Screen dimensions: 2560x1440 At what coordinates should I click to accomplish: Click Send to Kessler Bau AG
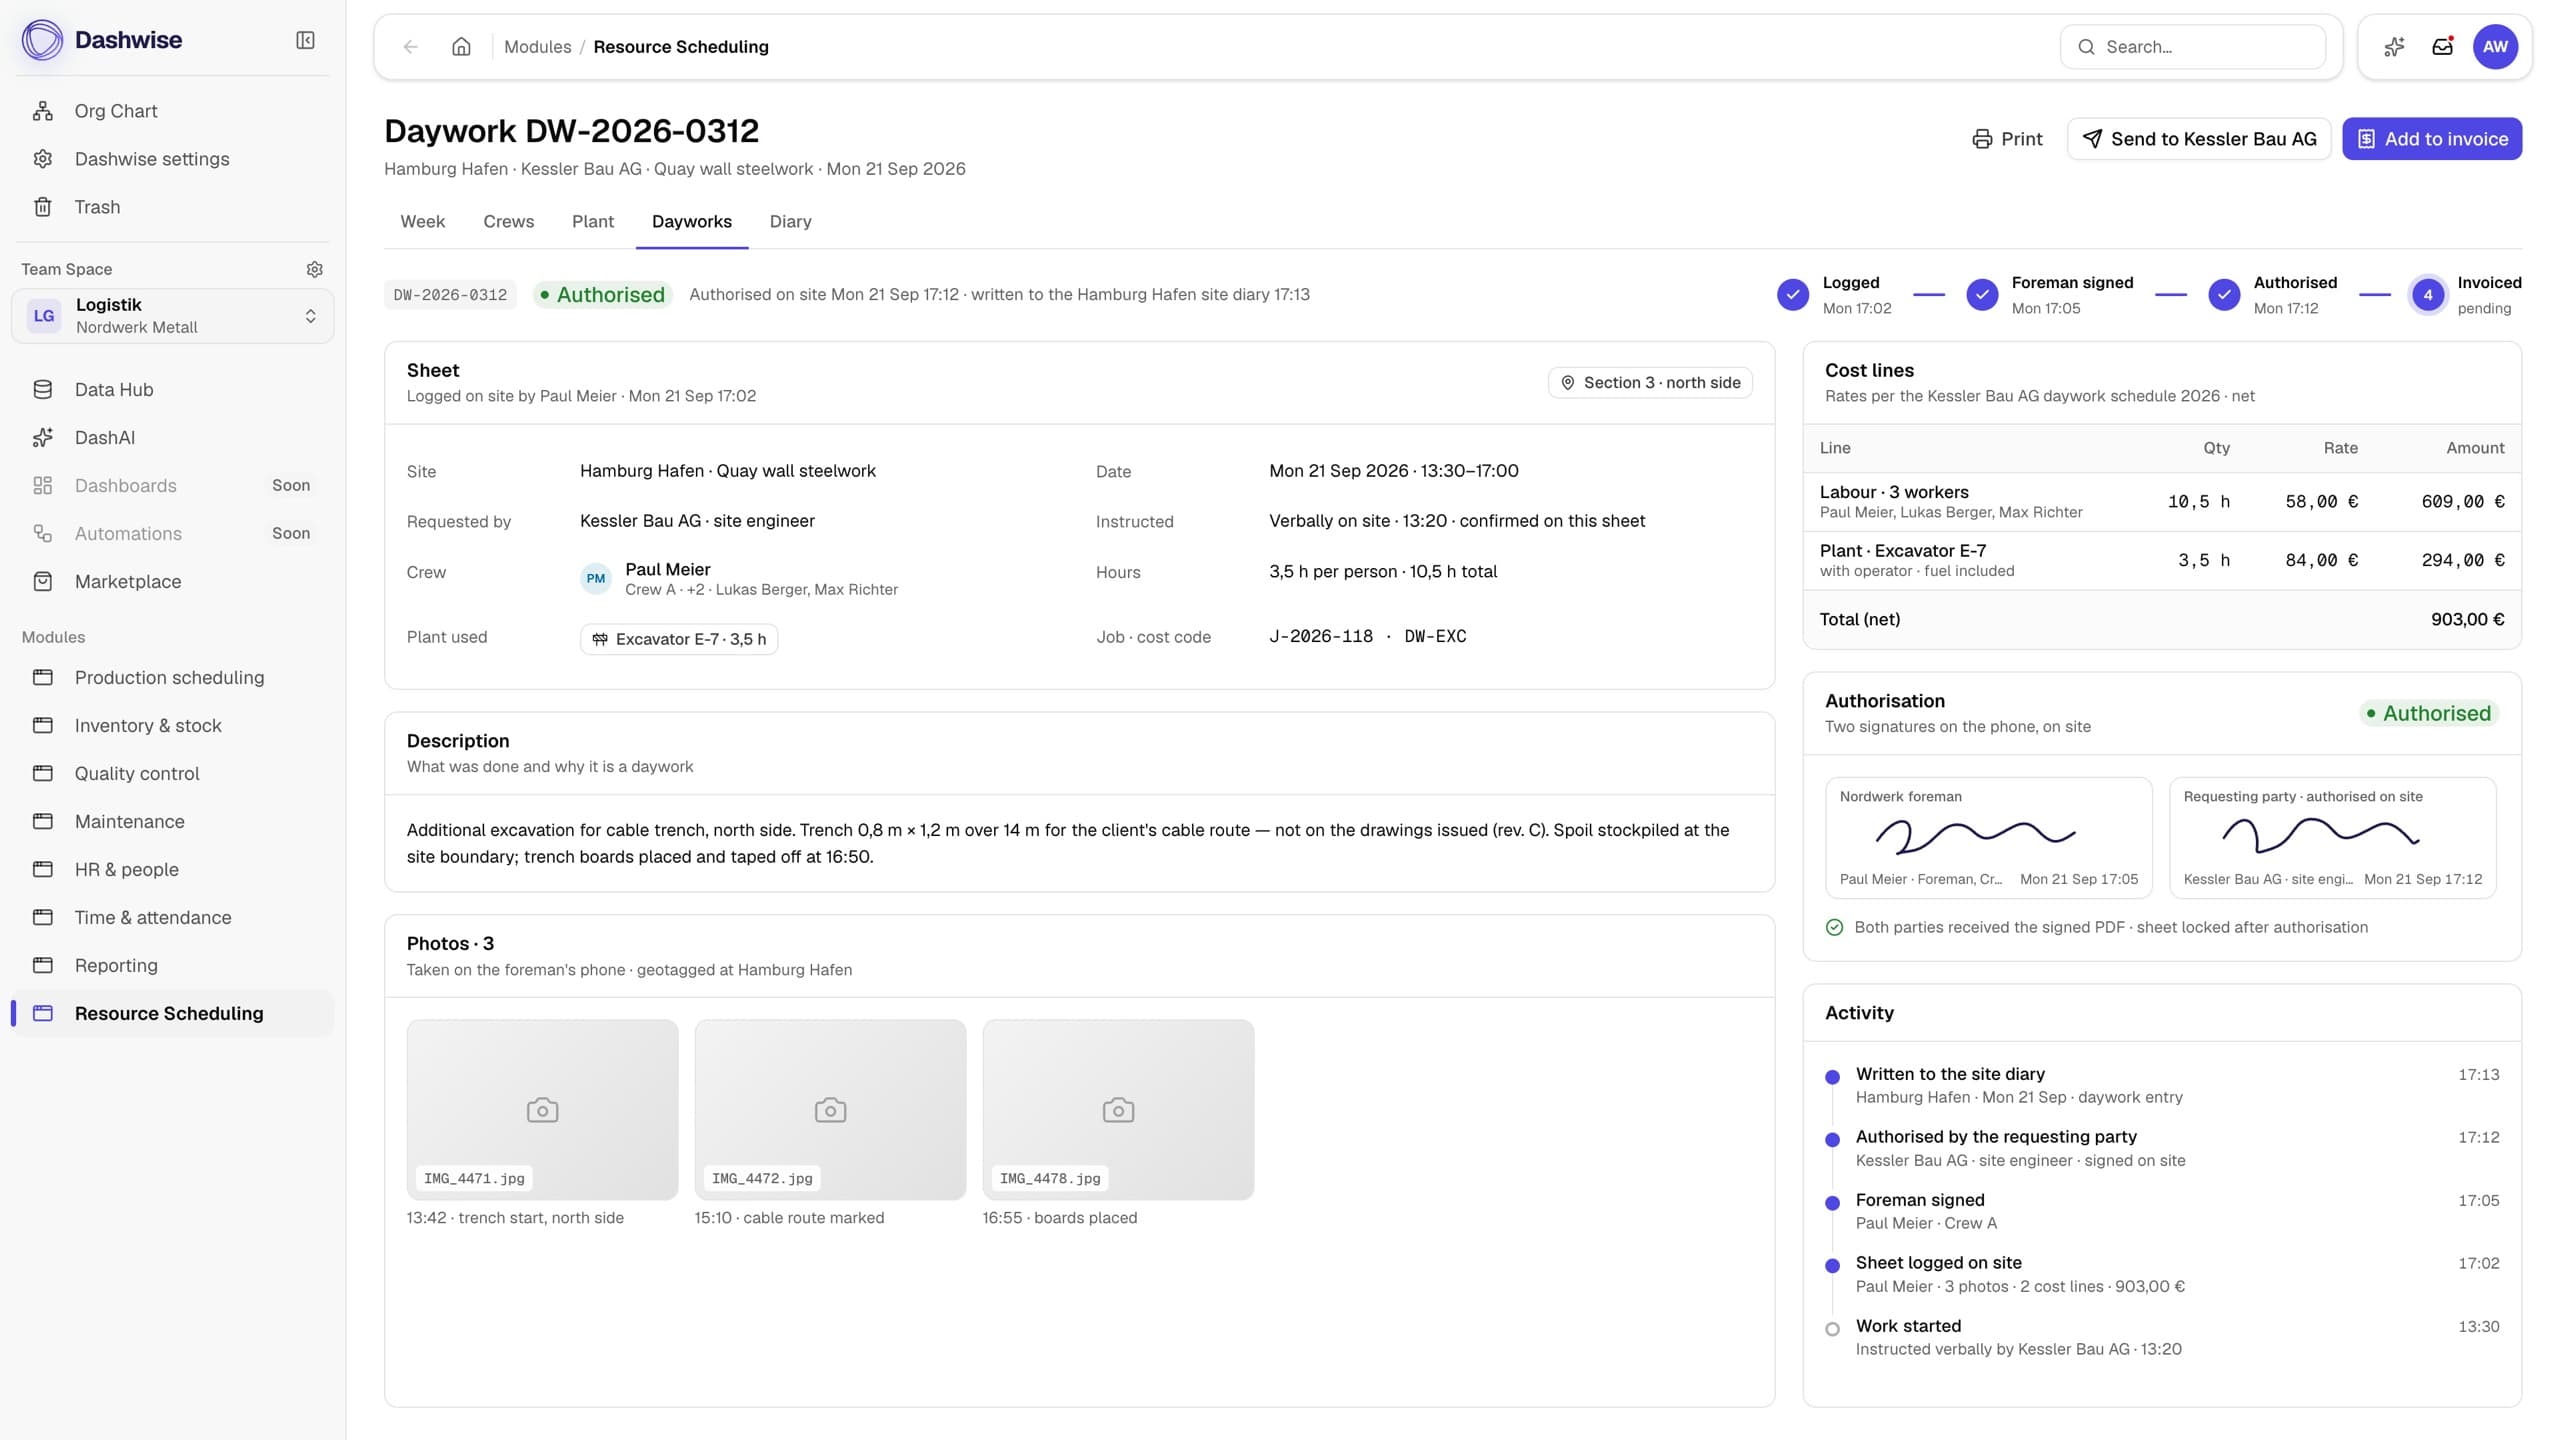pyautogui.click(x=2198, y=139)
